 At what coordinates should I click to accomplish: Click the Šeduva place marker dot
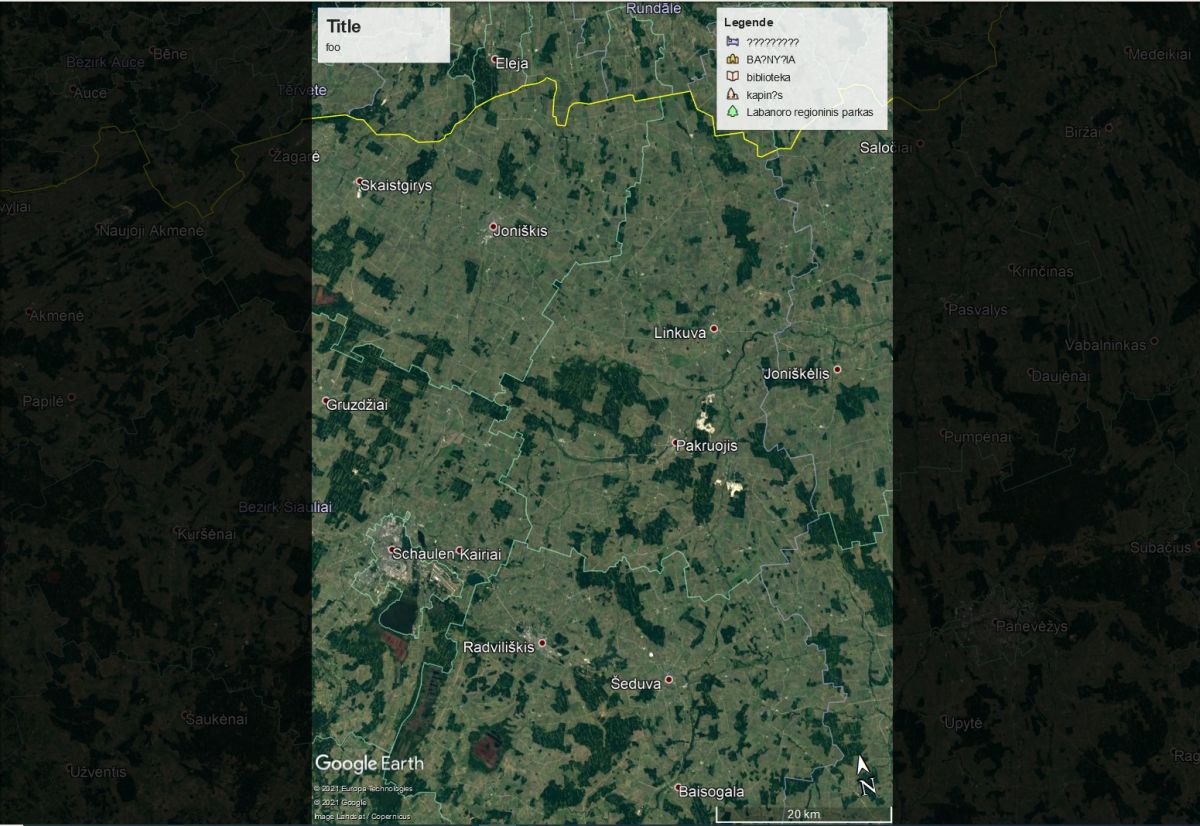pyautogui.click(x=669, y=680)
